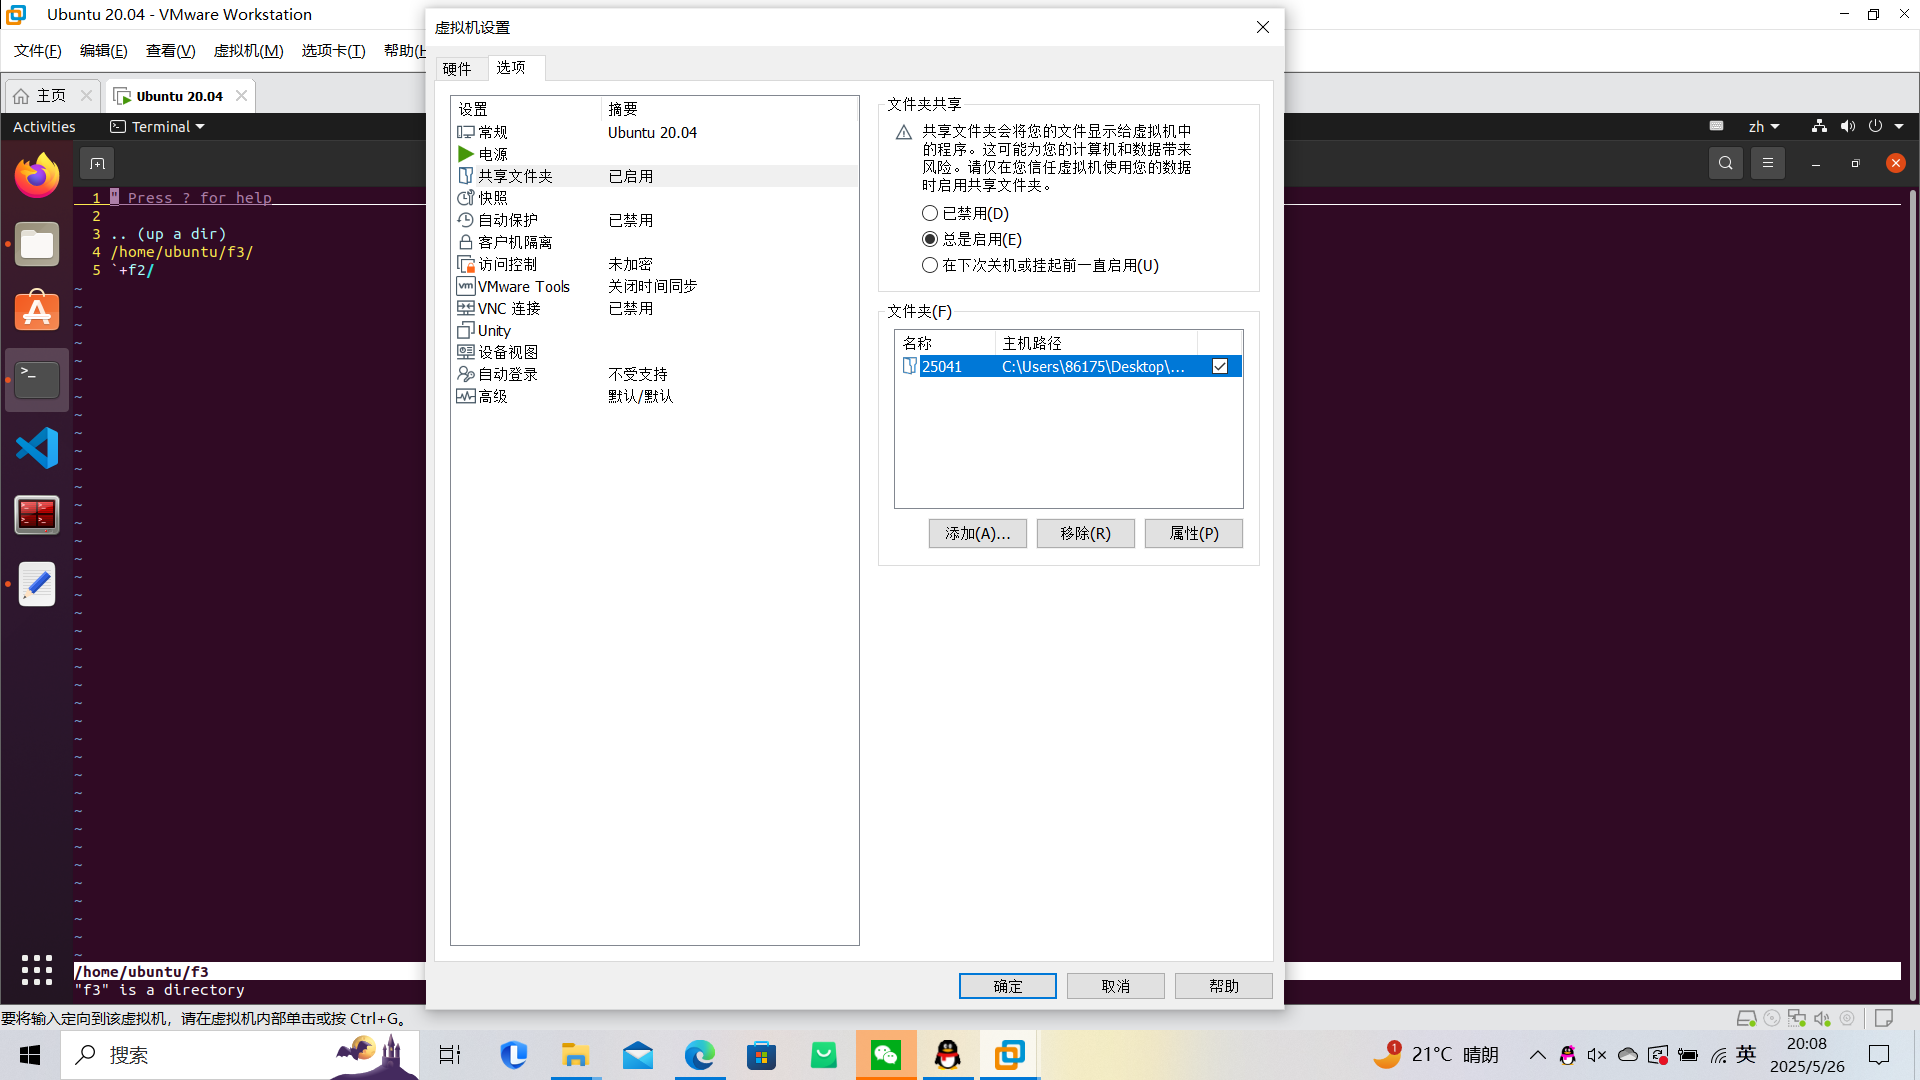
Task: Open Ubuntu Software store icon
Action: (x=37, y=312)
